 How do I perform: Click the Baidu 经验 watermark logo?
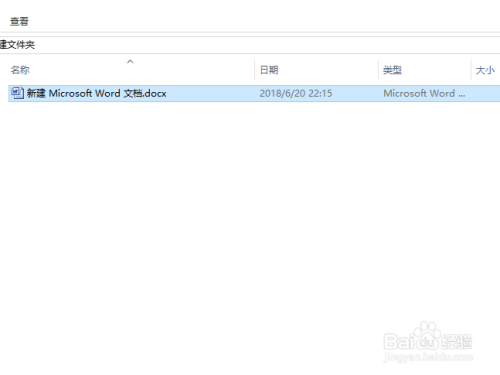(428, 337)
